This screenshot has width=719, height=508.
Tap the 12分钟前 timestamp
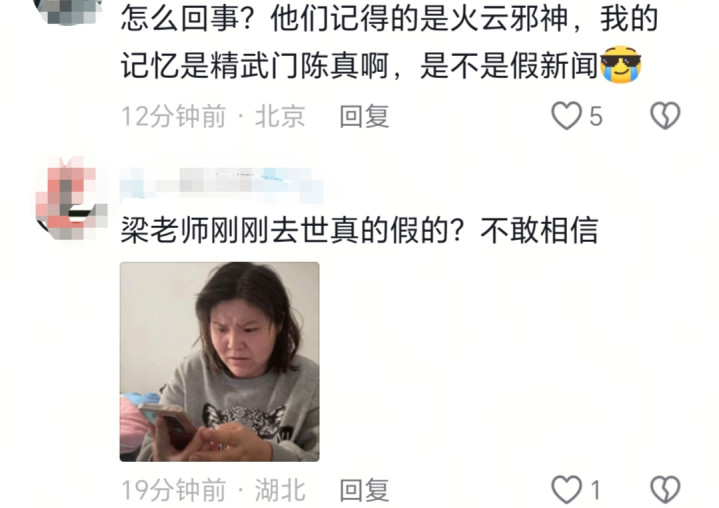[x=173, y=116]
